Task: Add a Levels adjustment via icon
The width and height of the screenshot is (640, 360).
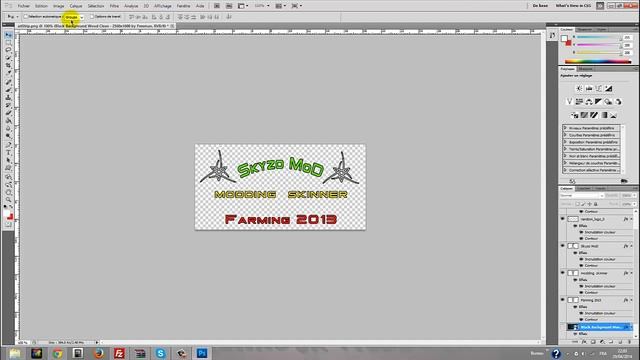Action: [589, 89]
